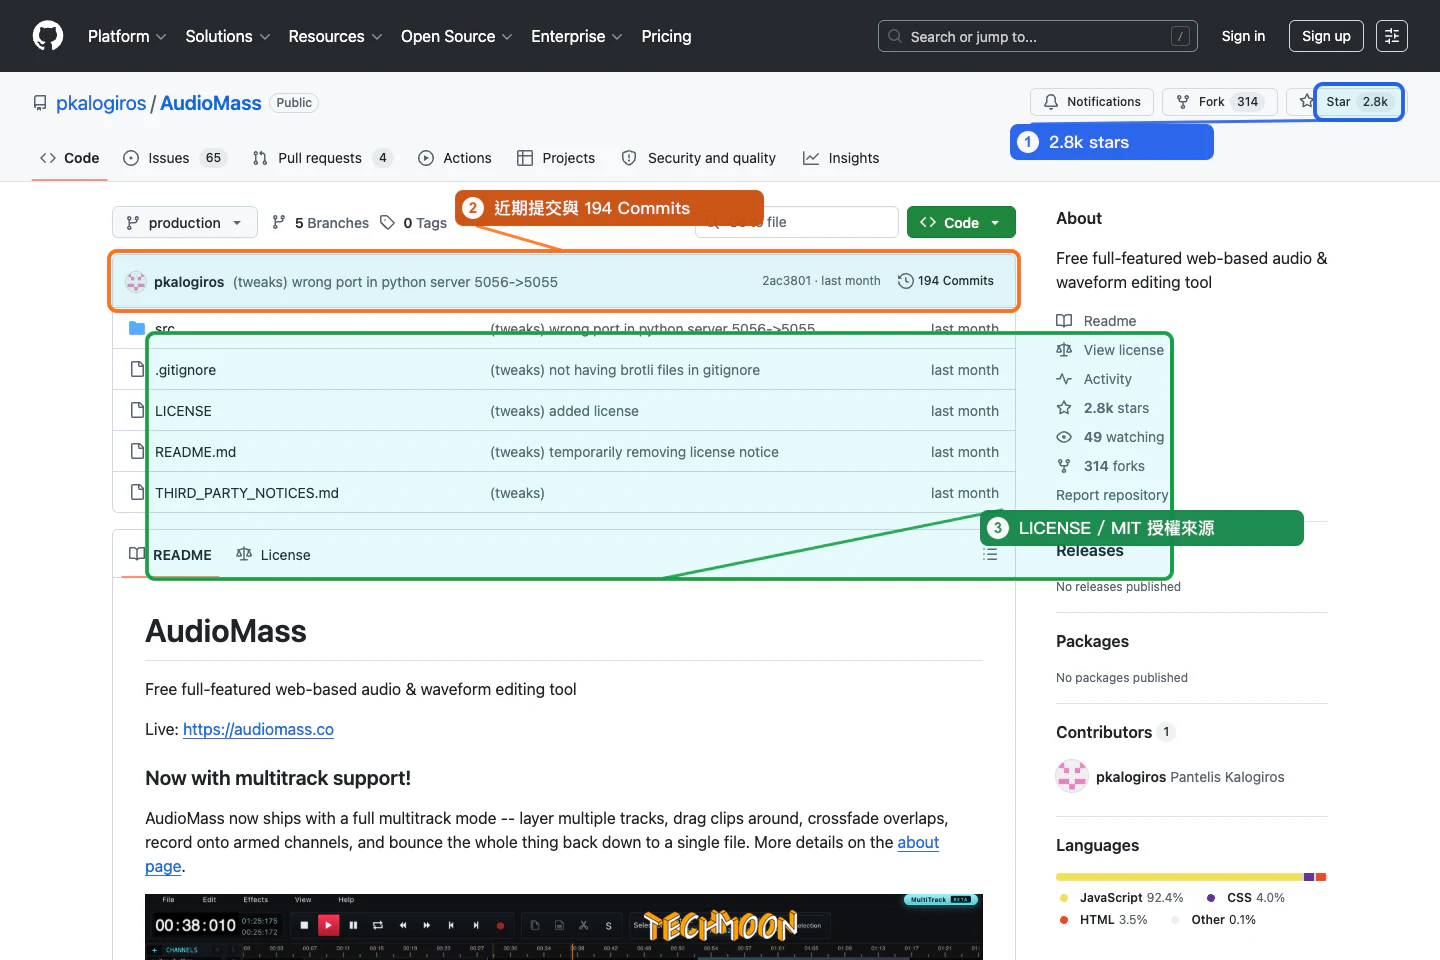Image resolution: width=1440 pixels, height=960 pixels.
Task: Expand the Resources menu
Action: tap(335, 36)
